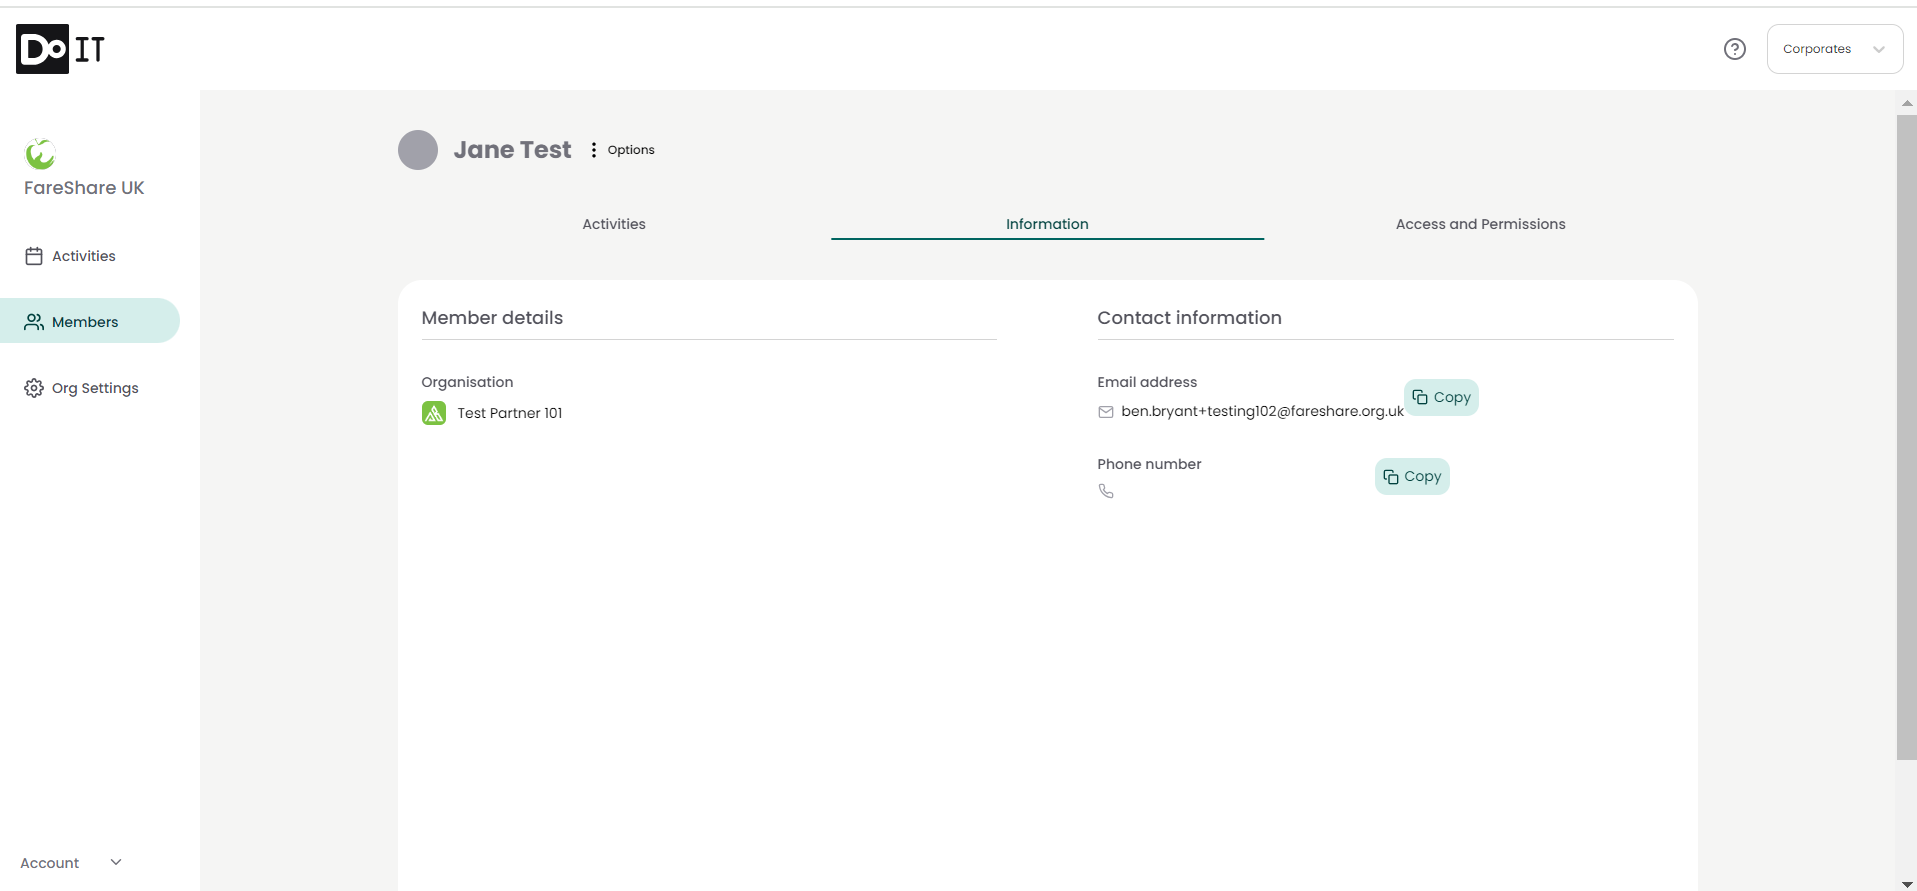Click the Activities calendar icon in sidebar
The width and height of the screenshot is (1917, 891).
[34, 256]
